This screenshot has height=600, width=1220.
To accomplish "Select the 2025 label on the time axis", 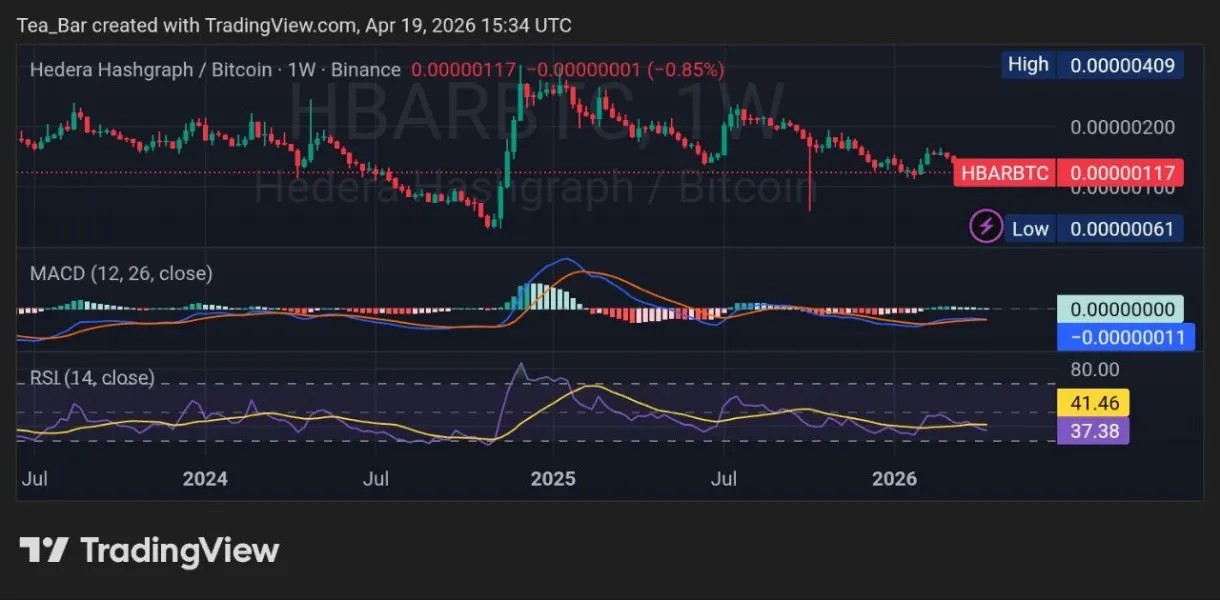I will [x=553, y=479].
